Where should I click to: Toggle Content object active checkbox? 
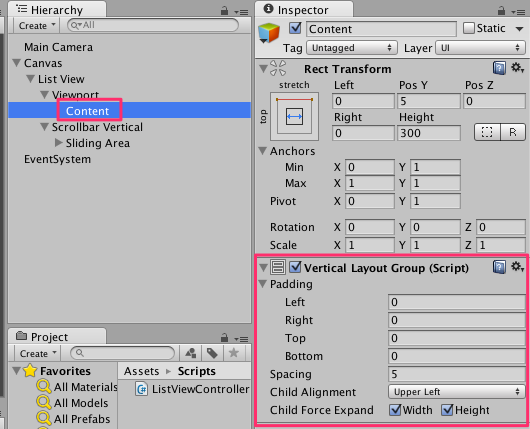tap(295, 28)
